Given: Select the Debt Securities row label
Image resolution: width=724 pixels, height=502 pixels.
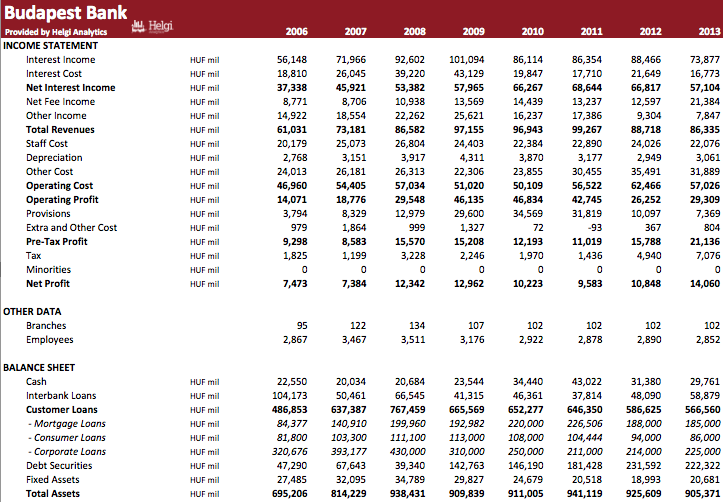Looking at the screenshot, I should pos(59,466).
